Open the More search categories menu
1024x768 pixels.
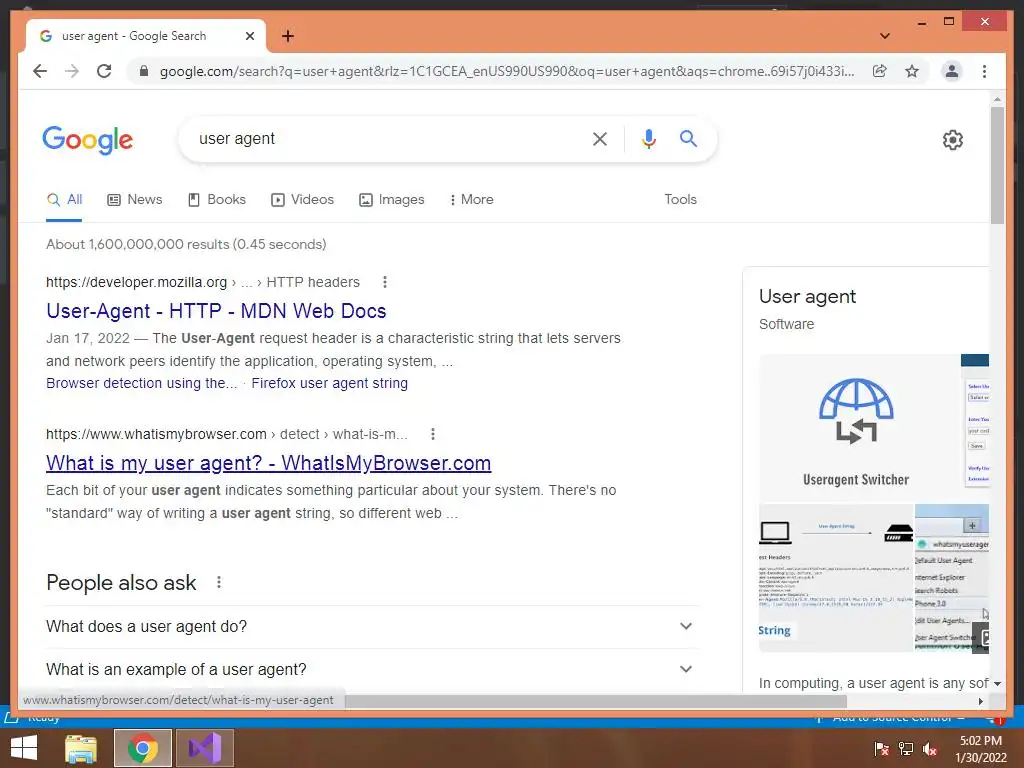tap(472, 200)
